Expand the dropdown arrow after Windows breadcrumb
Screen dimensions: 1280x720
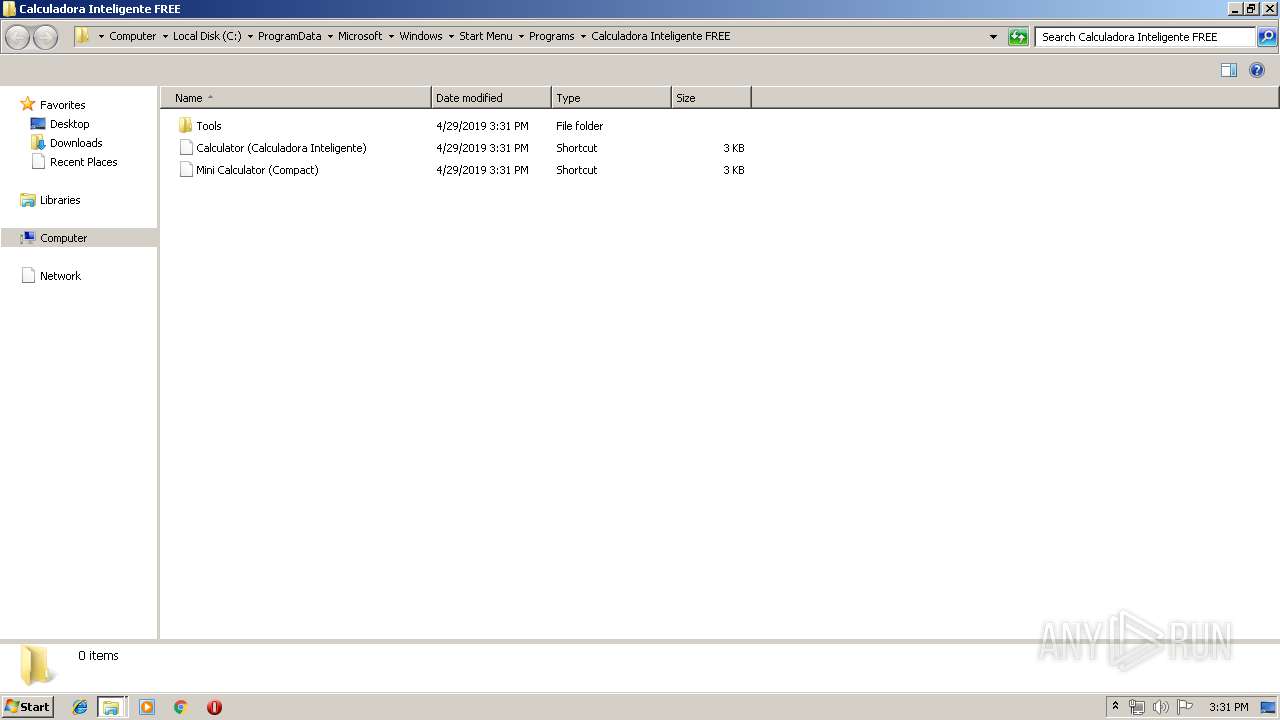point(451,36)
